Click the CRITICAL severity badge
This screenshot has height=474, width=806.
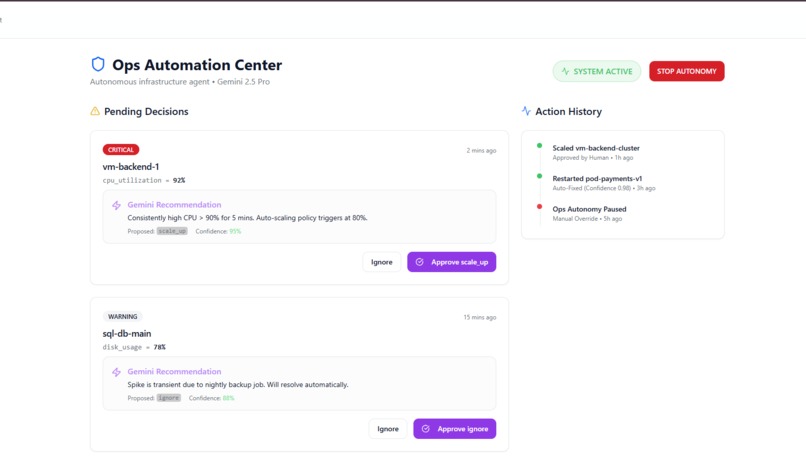tap(121, 150)
